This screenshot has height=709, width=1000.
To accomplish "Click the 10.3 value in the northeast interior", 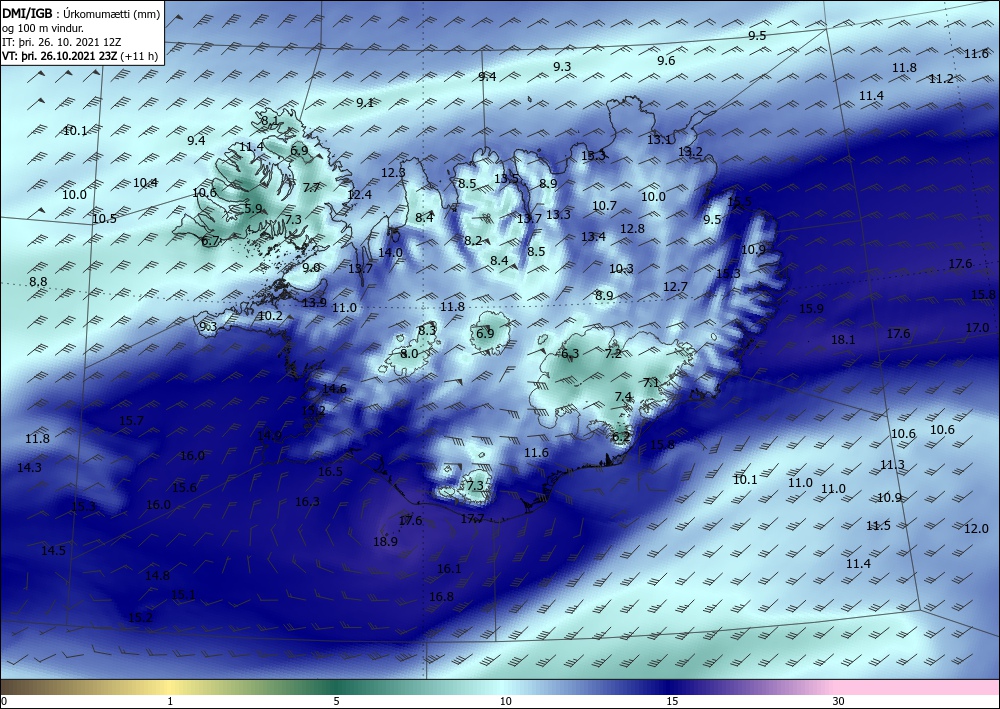I will (621, 268).
